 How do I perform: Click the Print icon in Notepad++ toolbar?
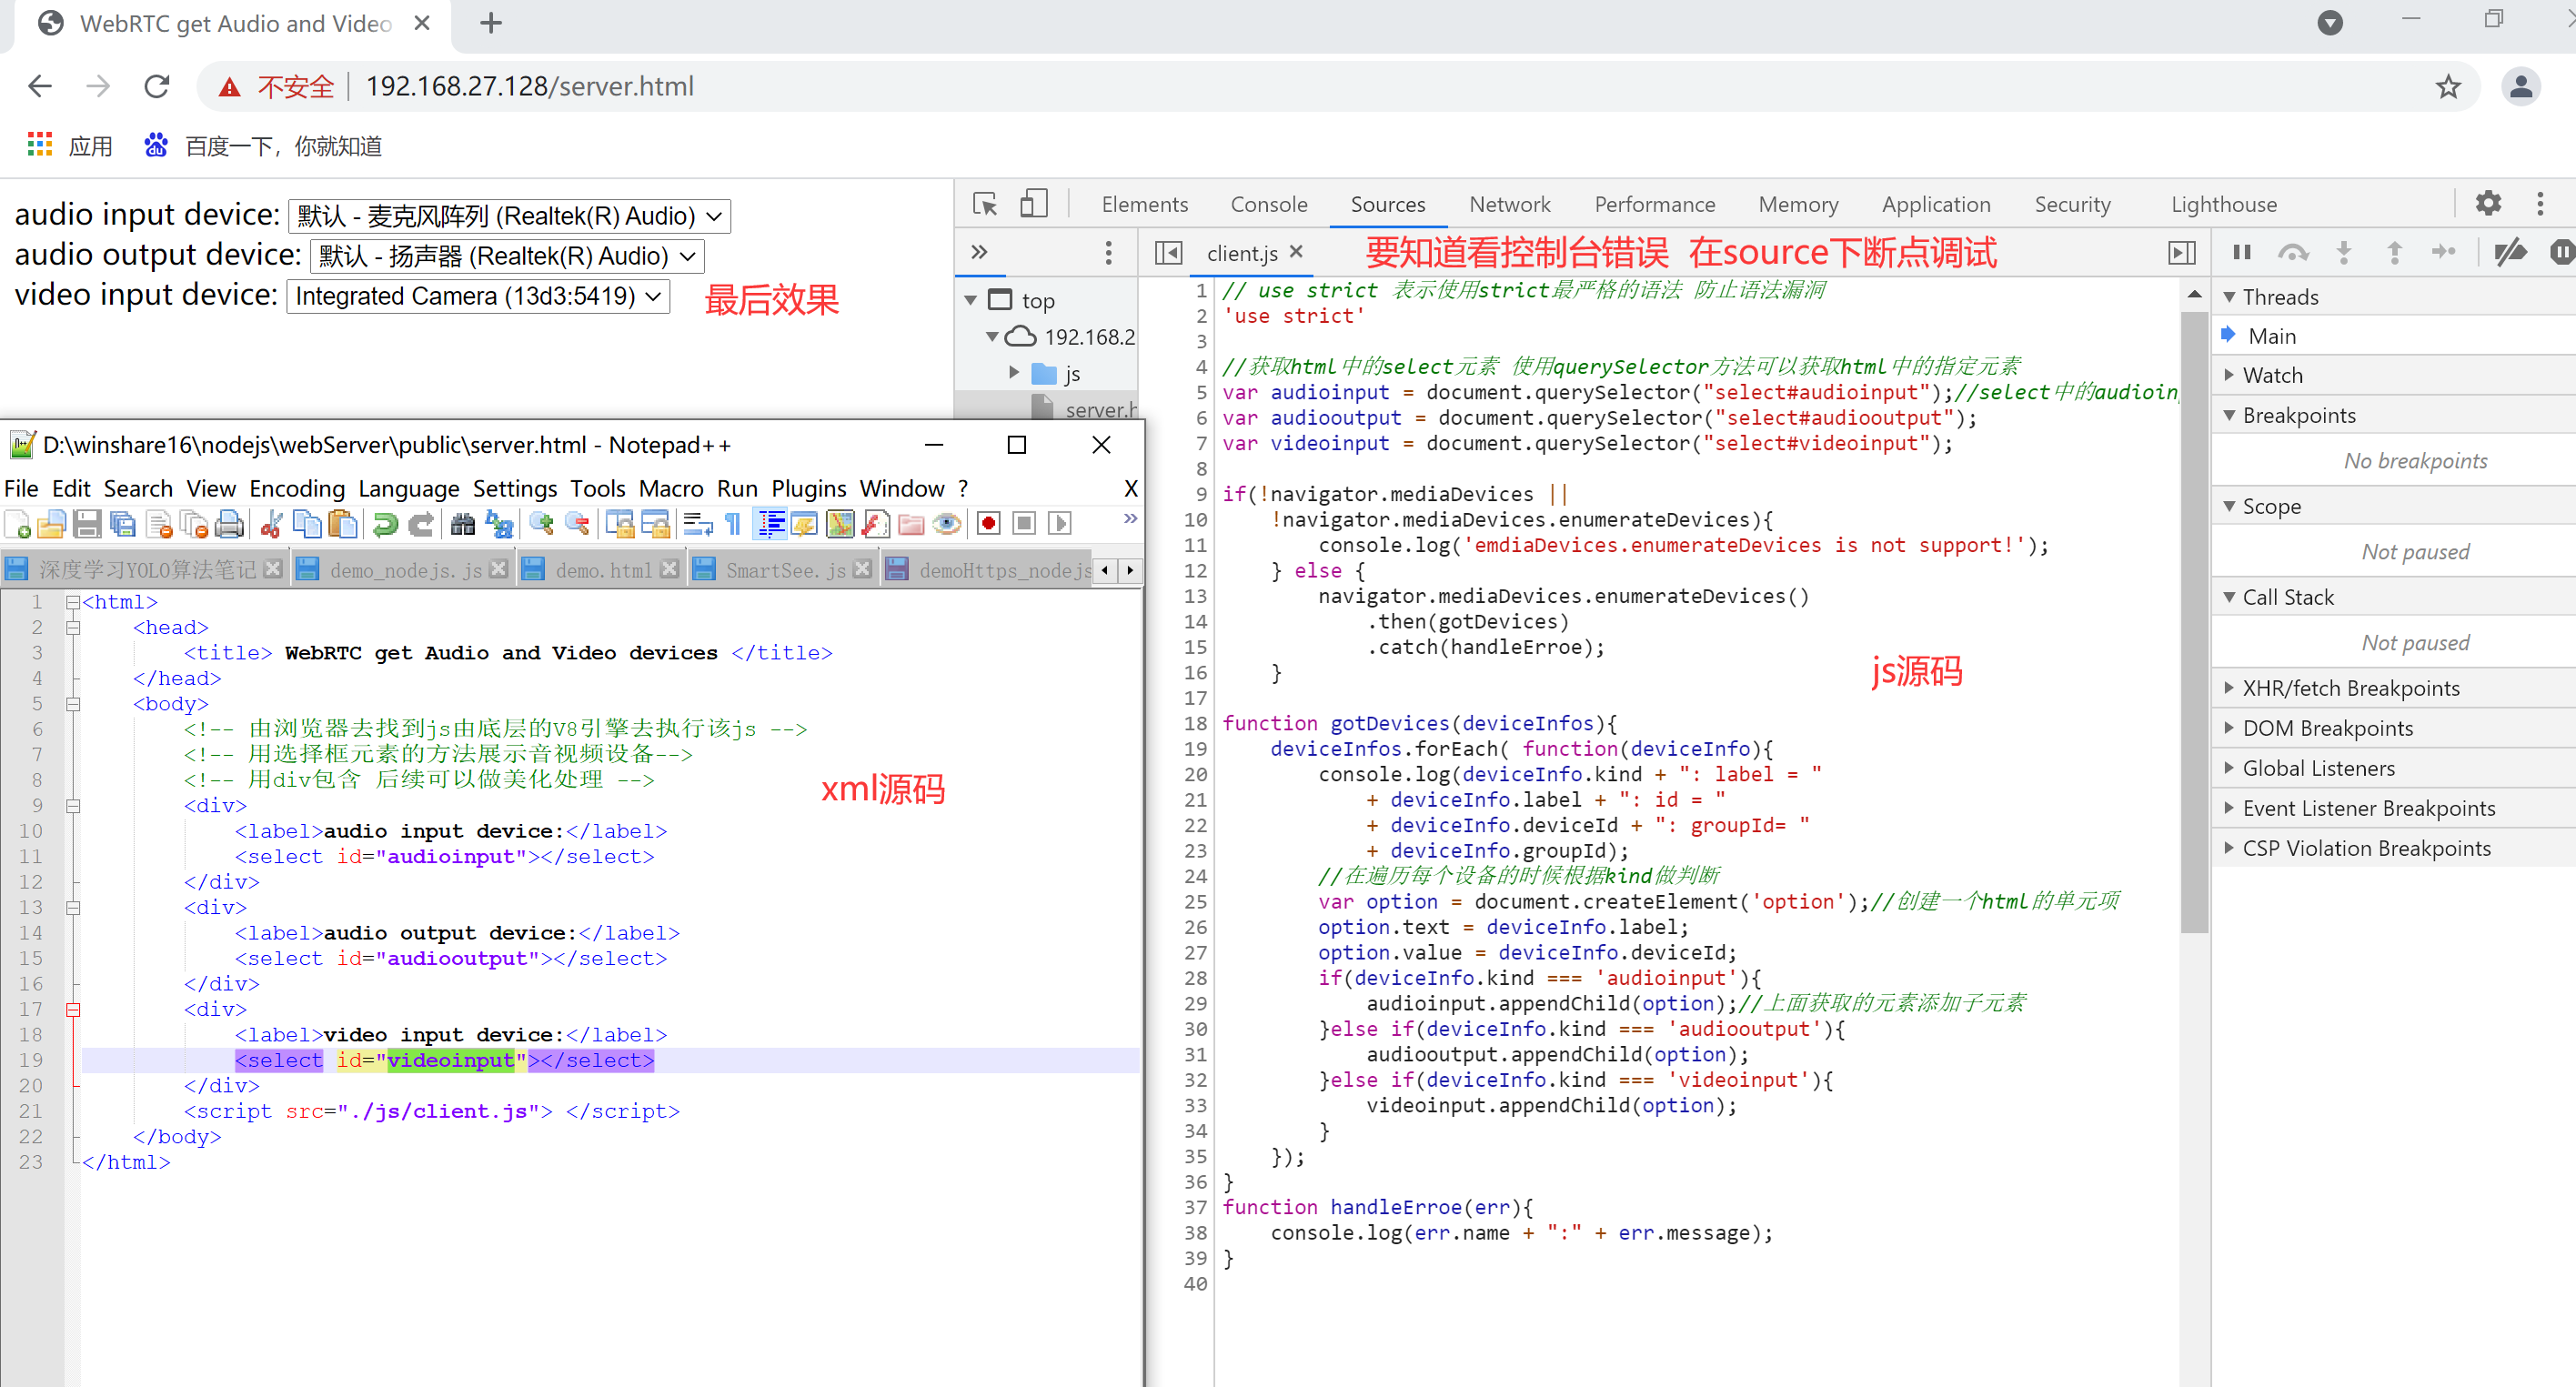pyautogui.click(x=231, y=524)
